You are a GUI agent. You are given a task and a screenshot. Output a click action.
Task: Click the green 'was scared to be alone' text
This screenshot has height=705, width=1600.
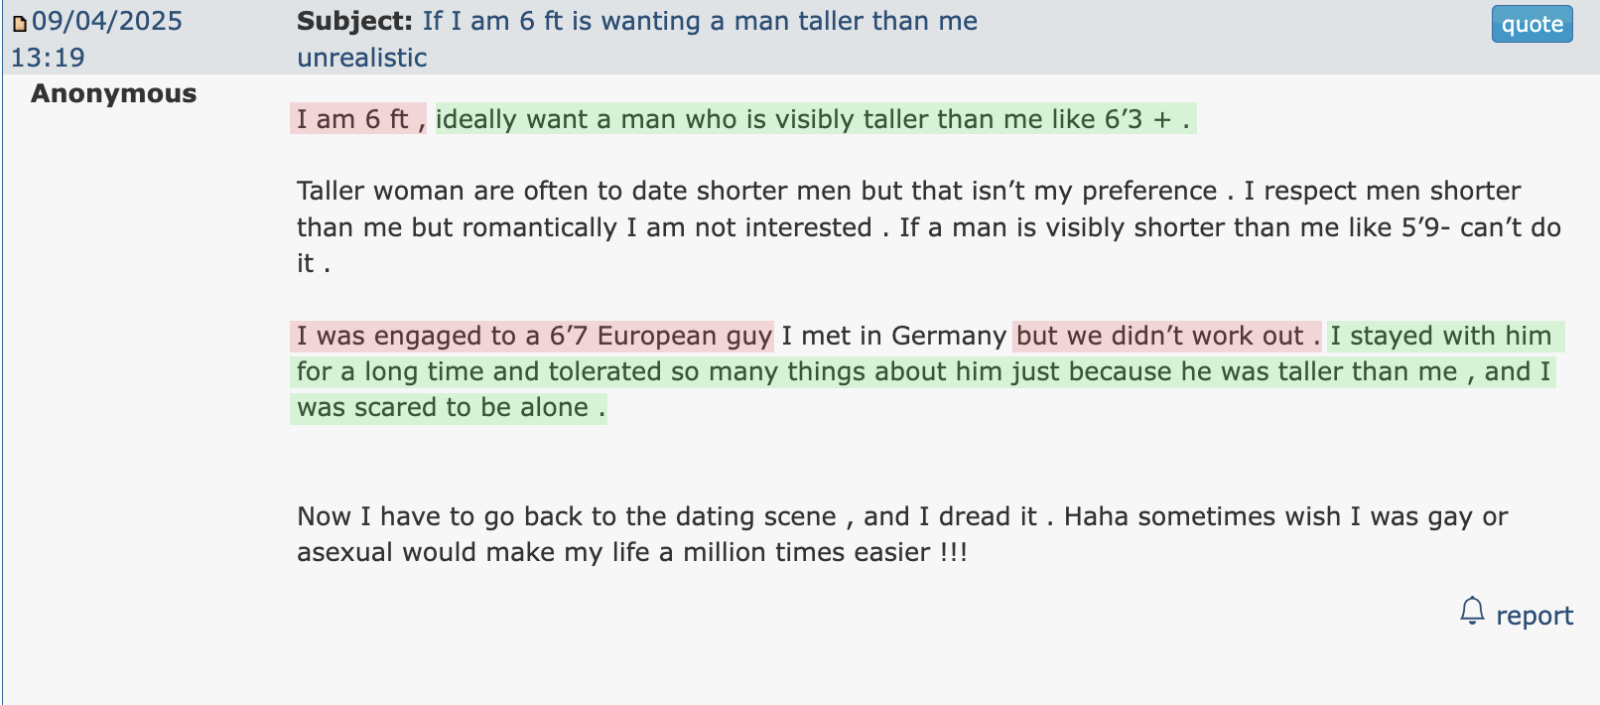click(x=448, y=408)
